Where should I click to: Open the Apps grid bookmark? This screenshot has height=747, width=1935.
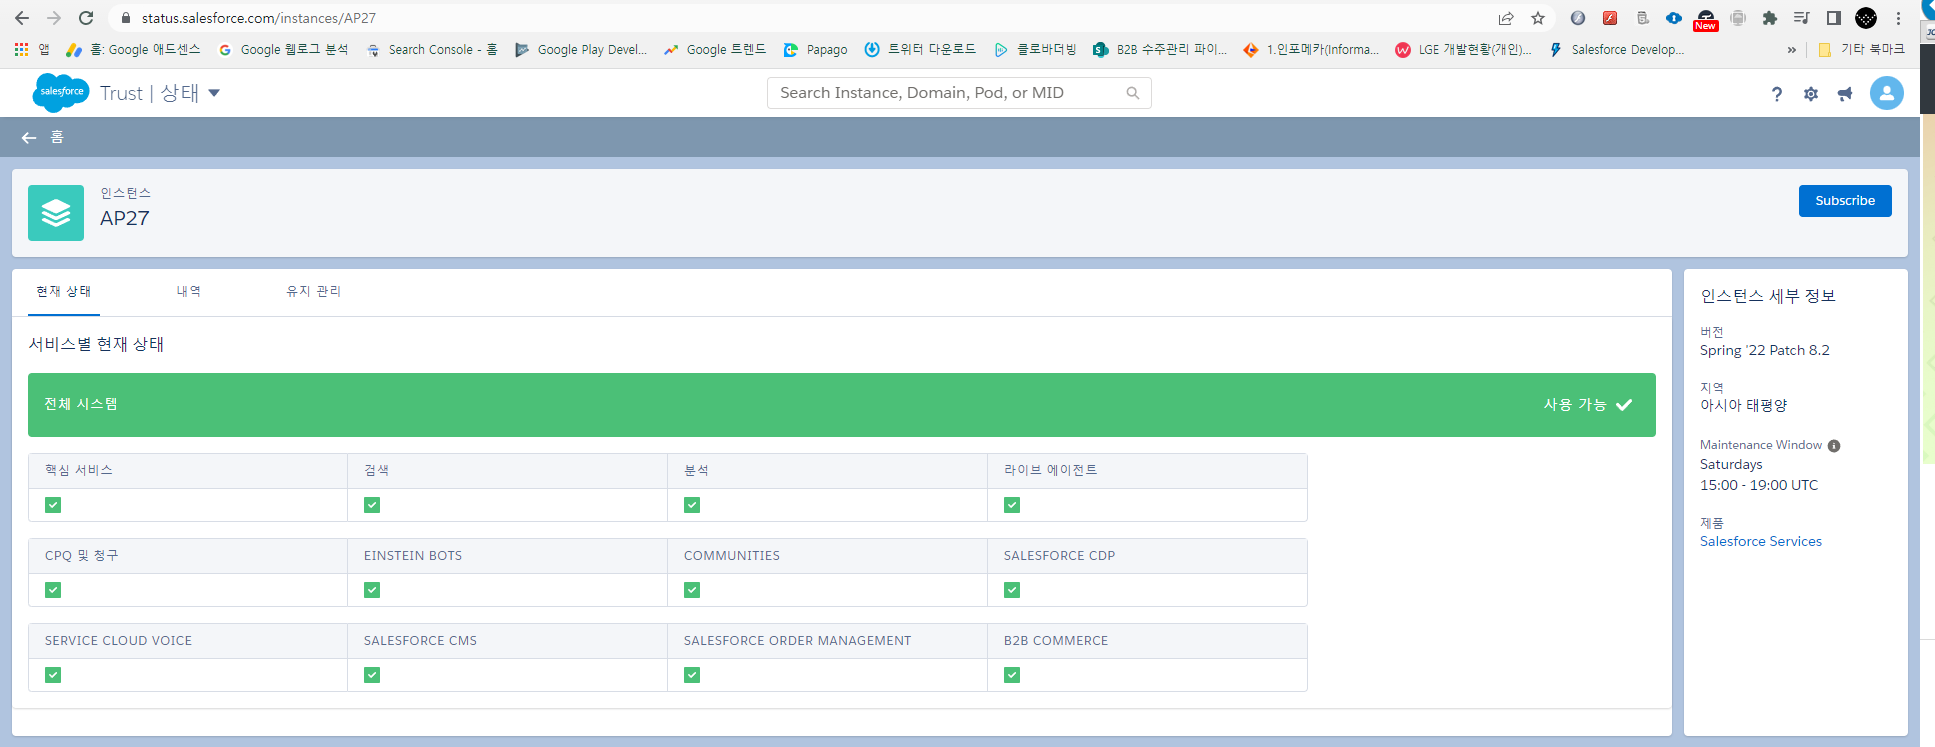click(31, 49)
